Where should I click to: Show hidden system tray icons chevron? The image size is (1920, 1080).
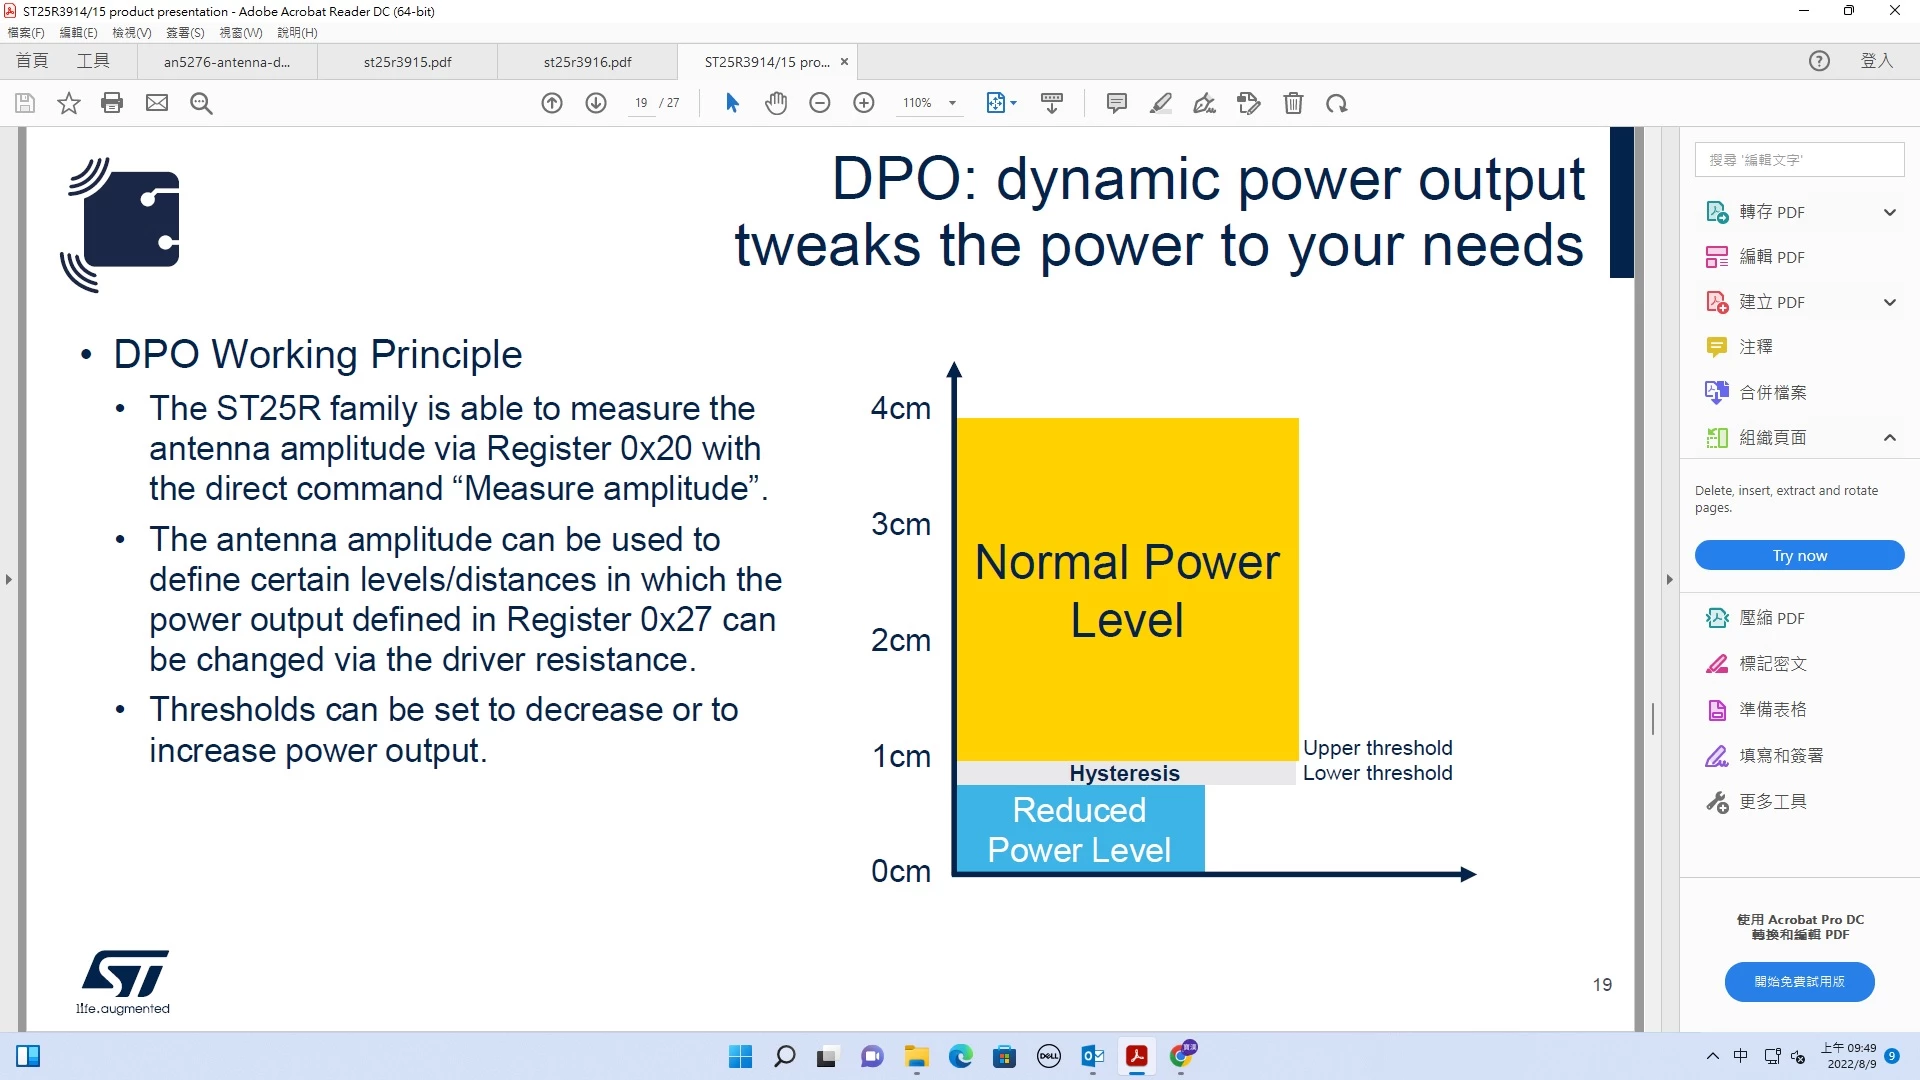tap(1713, 1056)
